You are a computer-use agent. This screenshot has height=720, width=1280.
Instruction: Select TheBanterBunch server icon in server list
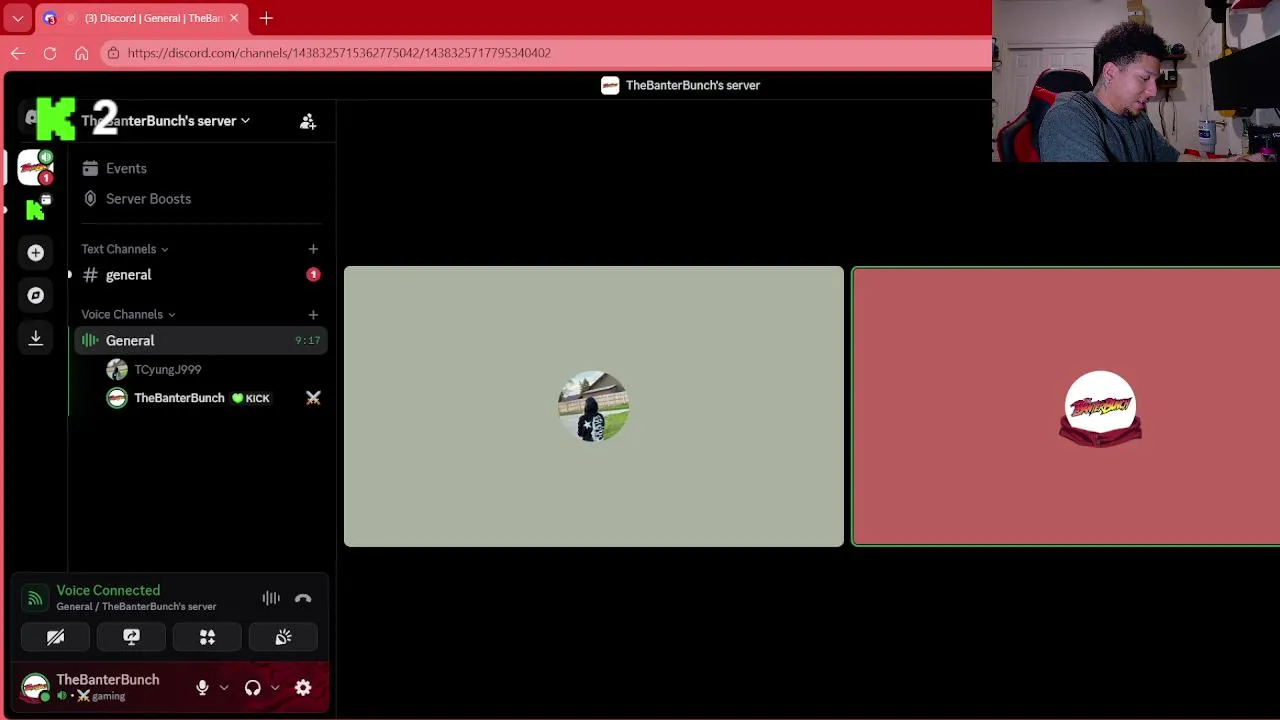click(x=36, y=166)
